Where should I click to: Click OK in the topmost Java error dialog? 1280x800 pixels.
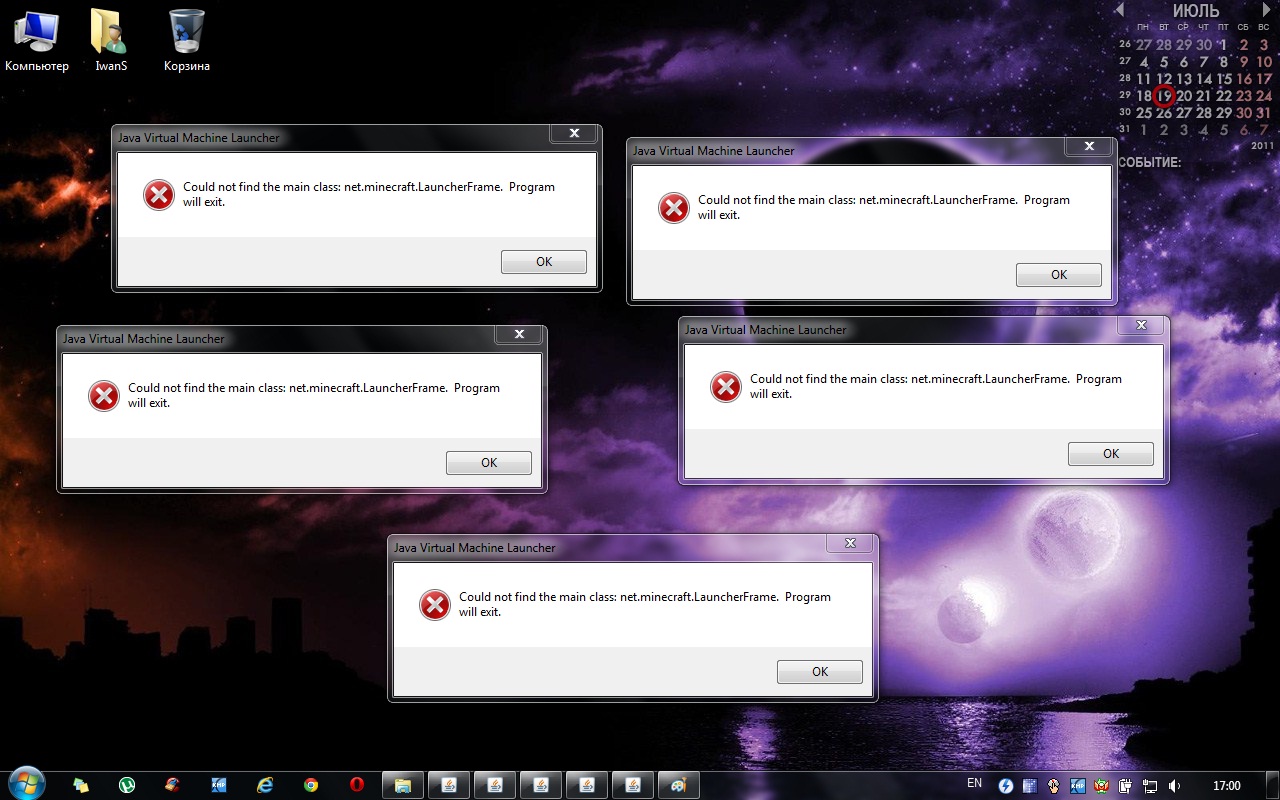tap(544, 262)
